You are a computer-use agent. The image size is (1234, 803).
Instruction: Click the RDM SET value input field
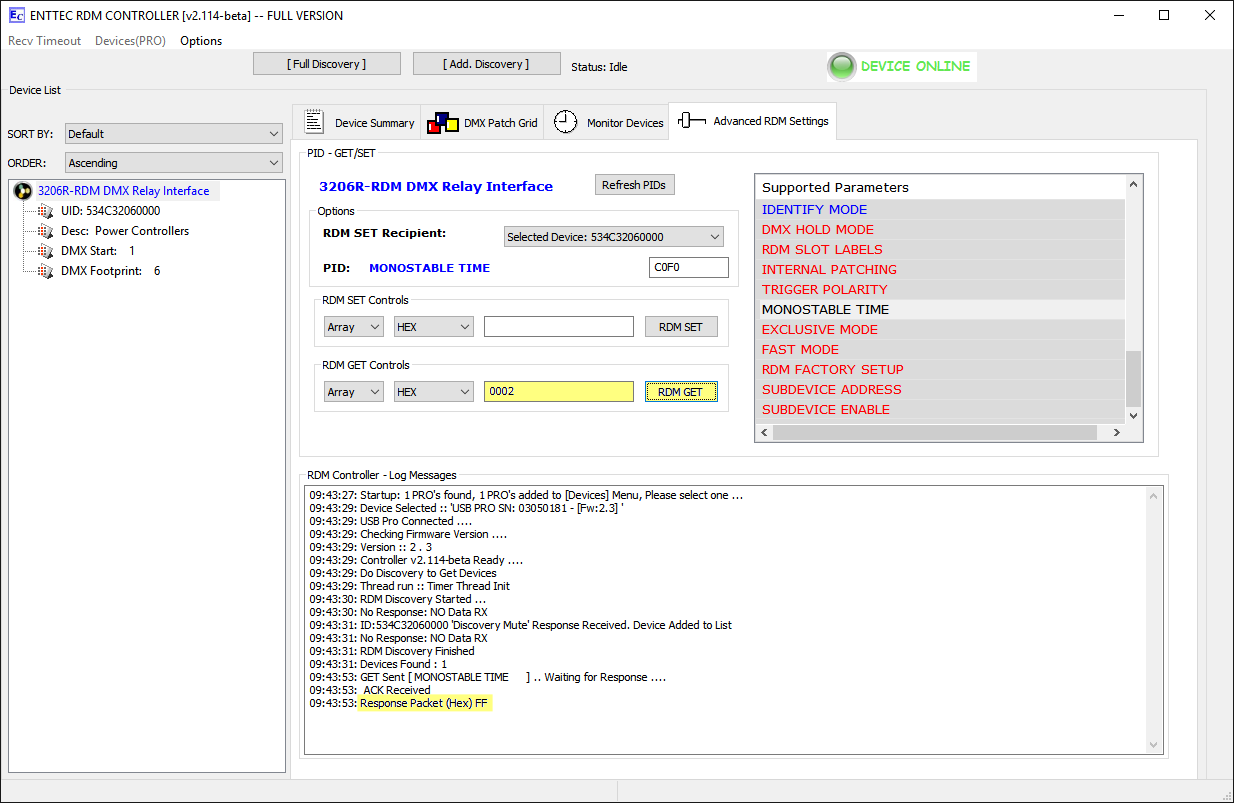pos(558,327)
